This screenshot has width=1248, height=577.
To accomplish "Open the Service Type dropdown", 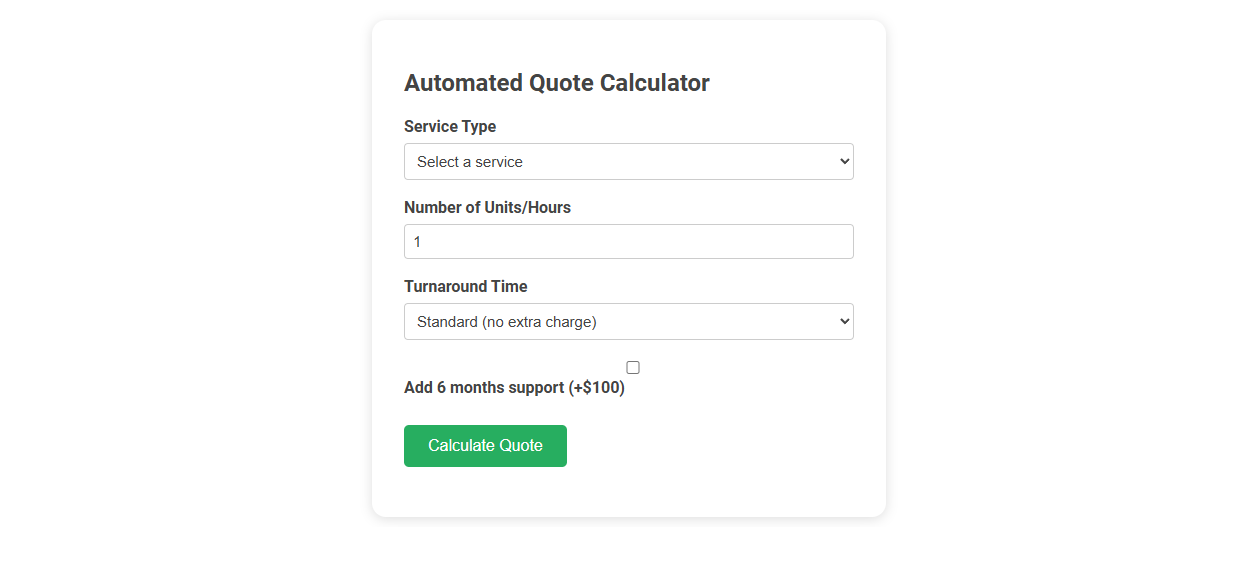I will click(x=628, y=161).
